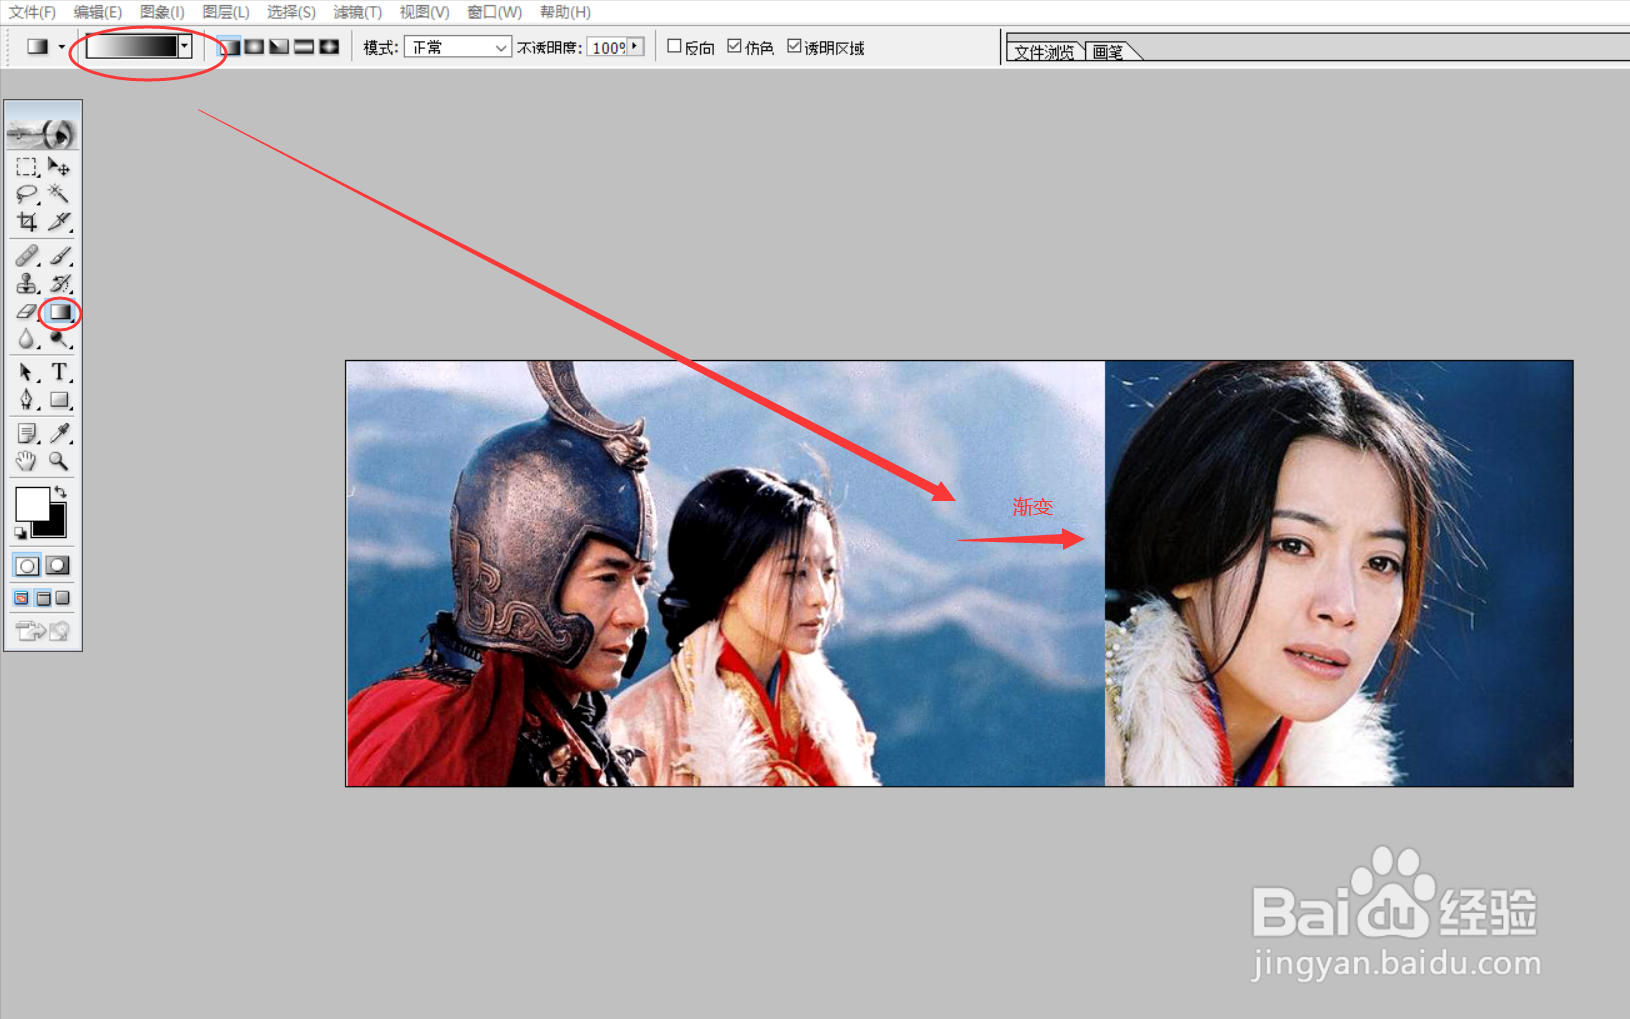Image resolution: width=1630 pixels, height=1019 pixels.
Task: Select the Rectangular Marquee tool
Action: tap(27, 167)
